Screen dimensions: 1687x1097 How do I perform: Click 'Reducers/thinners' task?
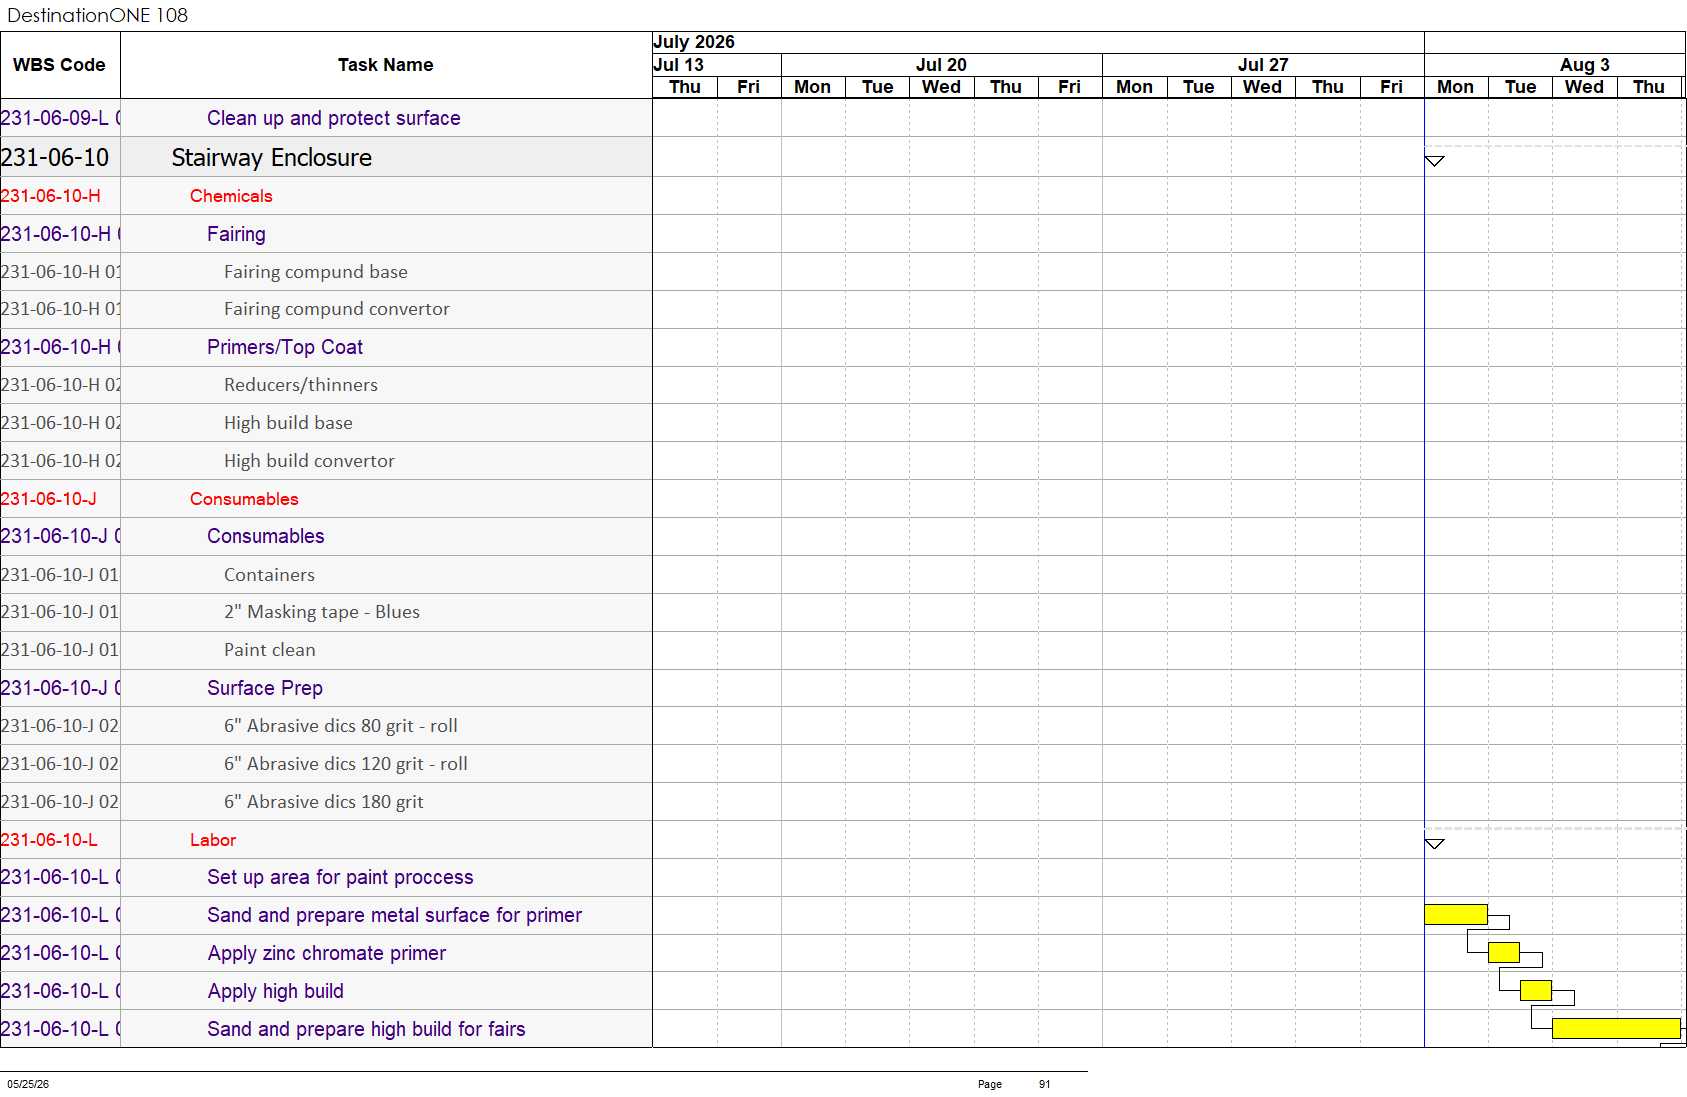(301, 385)
